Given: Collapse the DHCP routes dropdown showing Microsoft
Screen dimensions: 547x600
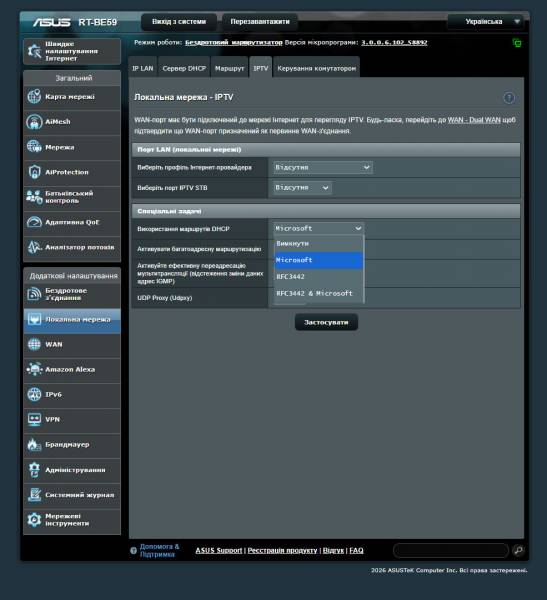Looking at the screenshot, I should tap(318, 228).
